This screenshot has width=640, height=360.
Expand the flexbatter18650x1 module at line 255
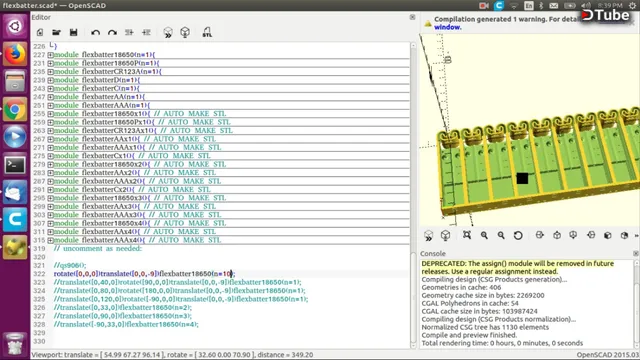[x=50, y=114]
